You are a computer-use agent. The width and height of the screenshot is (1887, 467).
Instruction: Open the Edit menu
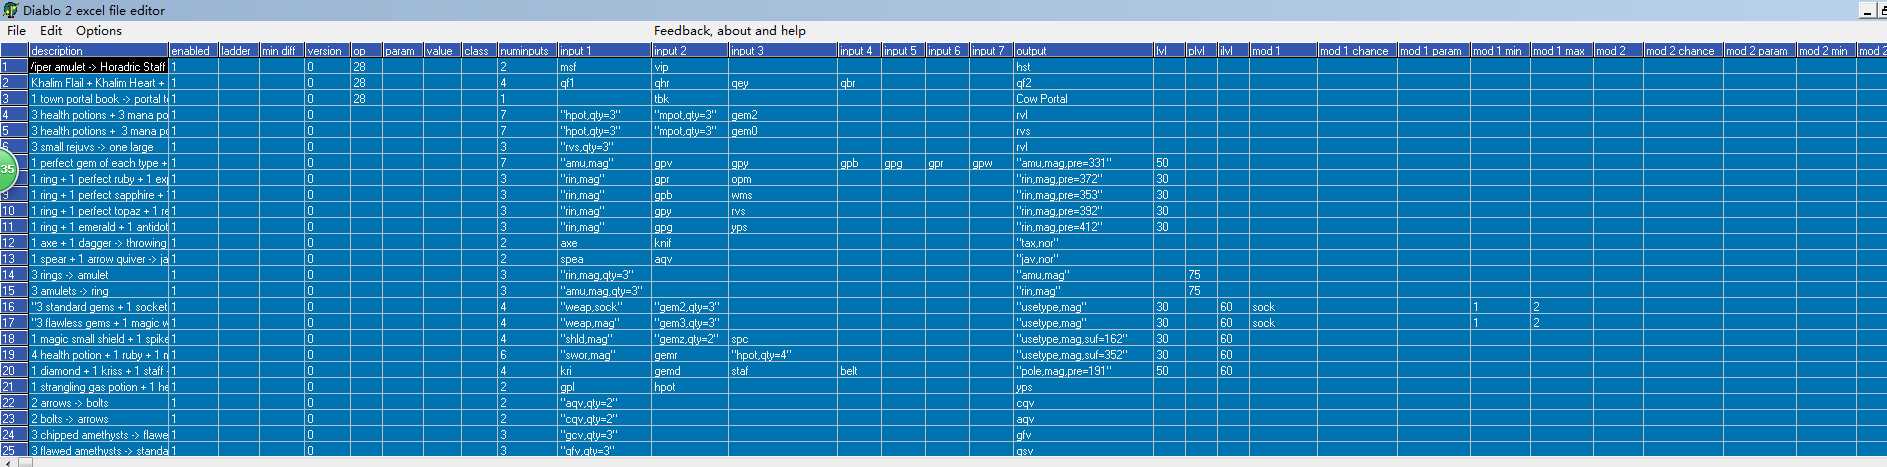(51, 31)
